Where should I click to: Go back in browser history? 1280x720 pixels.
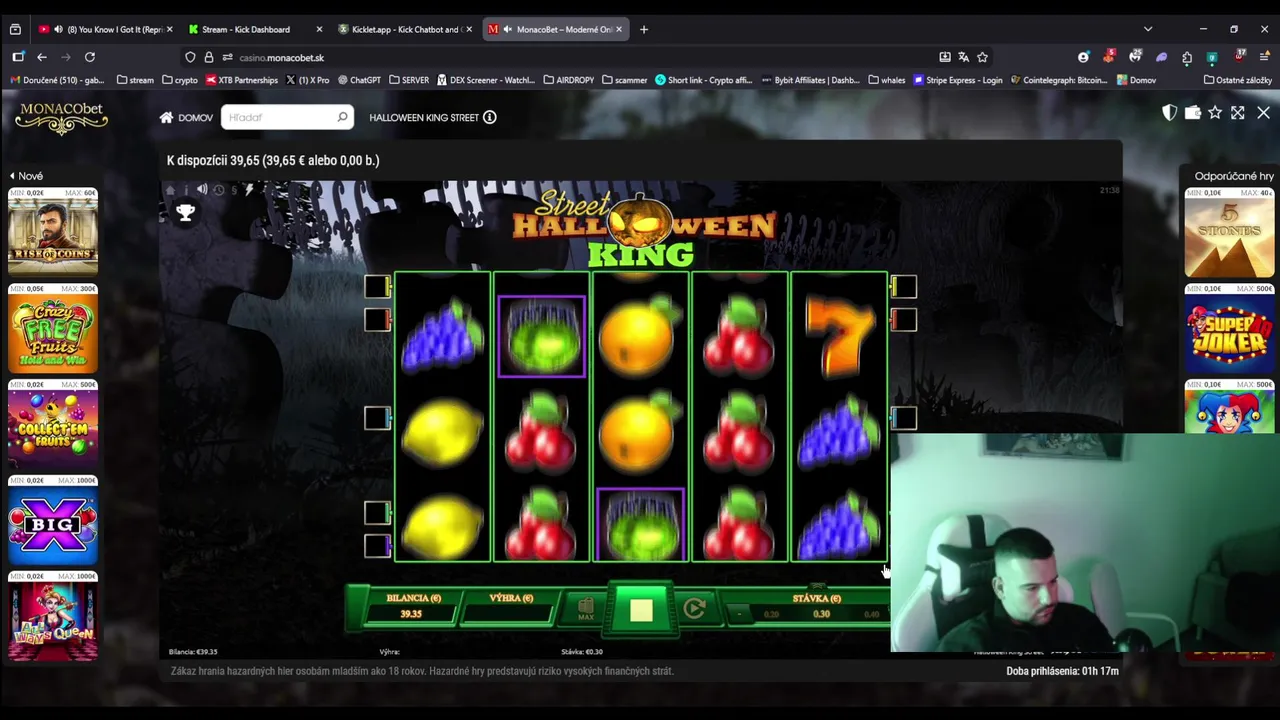tap(42, 57)
